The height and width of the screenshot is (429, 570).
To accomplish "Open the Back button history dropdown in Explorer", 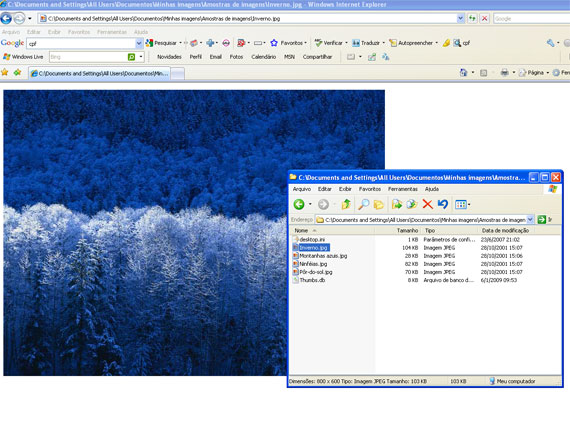I will click(x=310, y=204).
